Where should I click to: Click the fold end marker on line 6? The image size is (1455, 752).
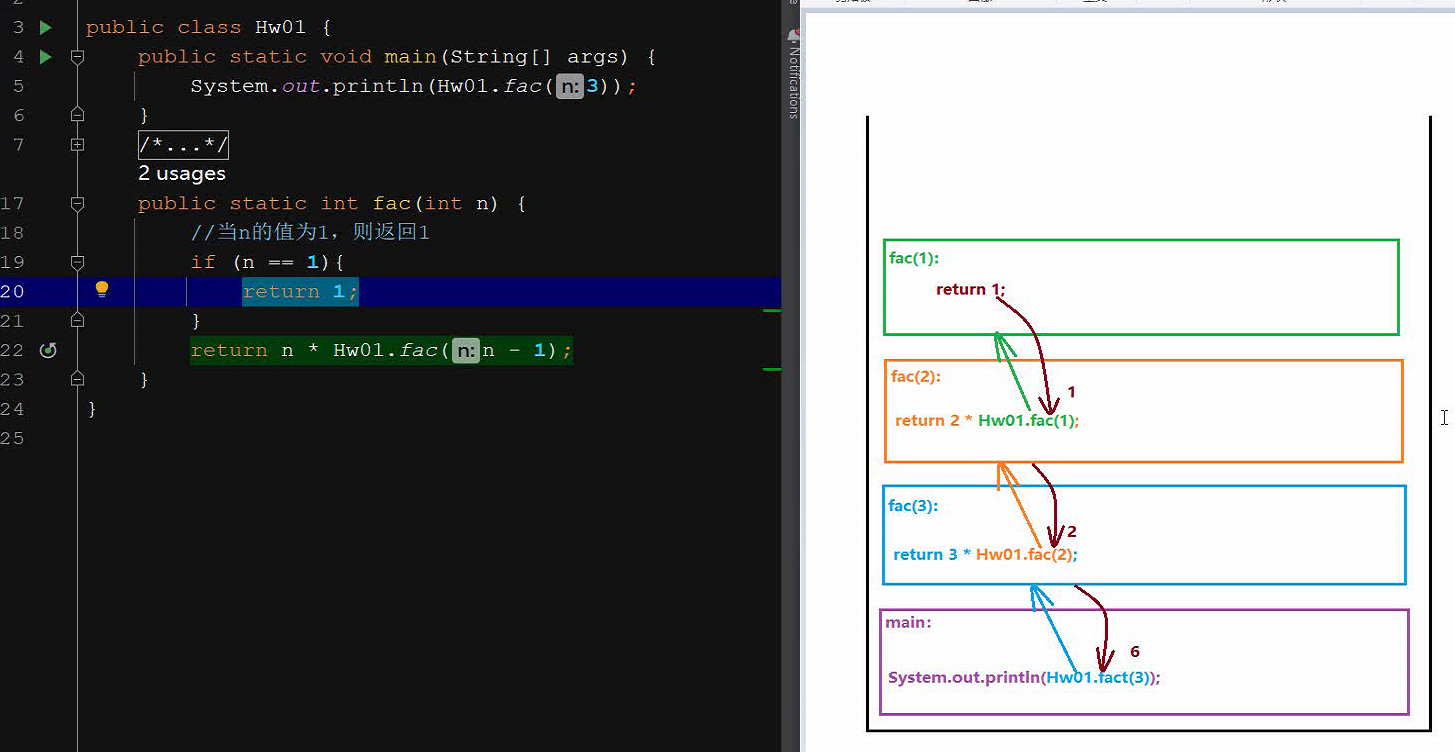pyautogui.click(x=78, y=116)
